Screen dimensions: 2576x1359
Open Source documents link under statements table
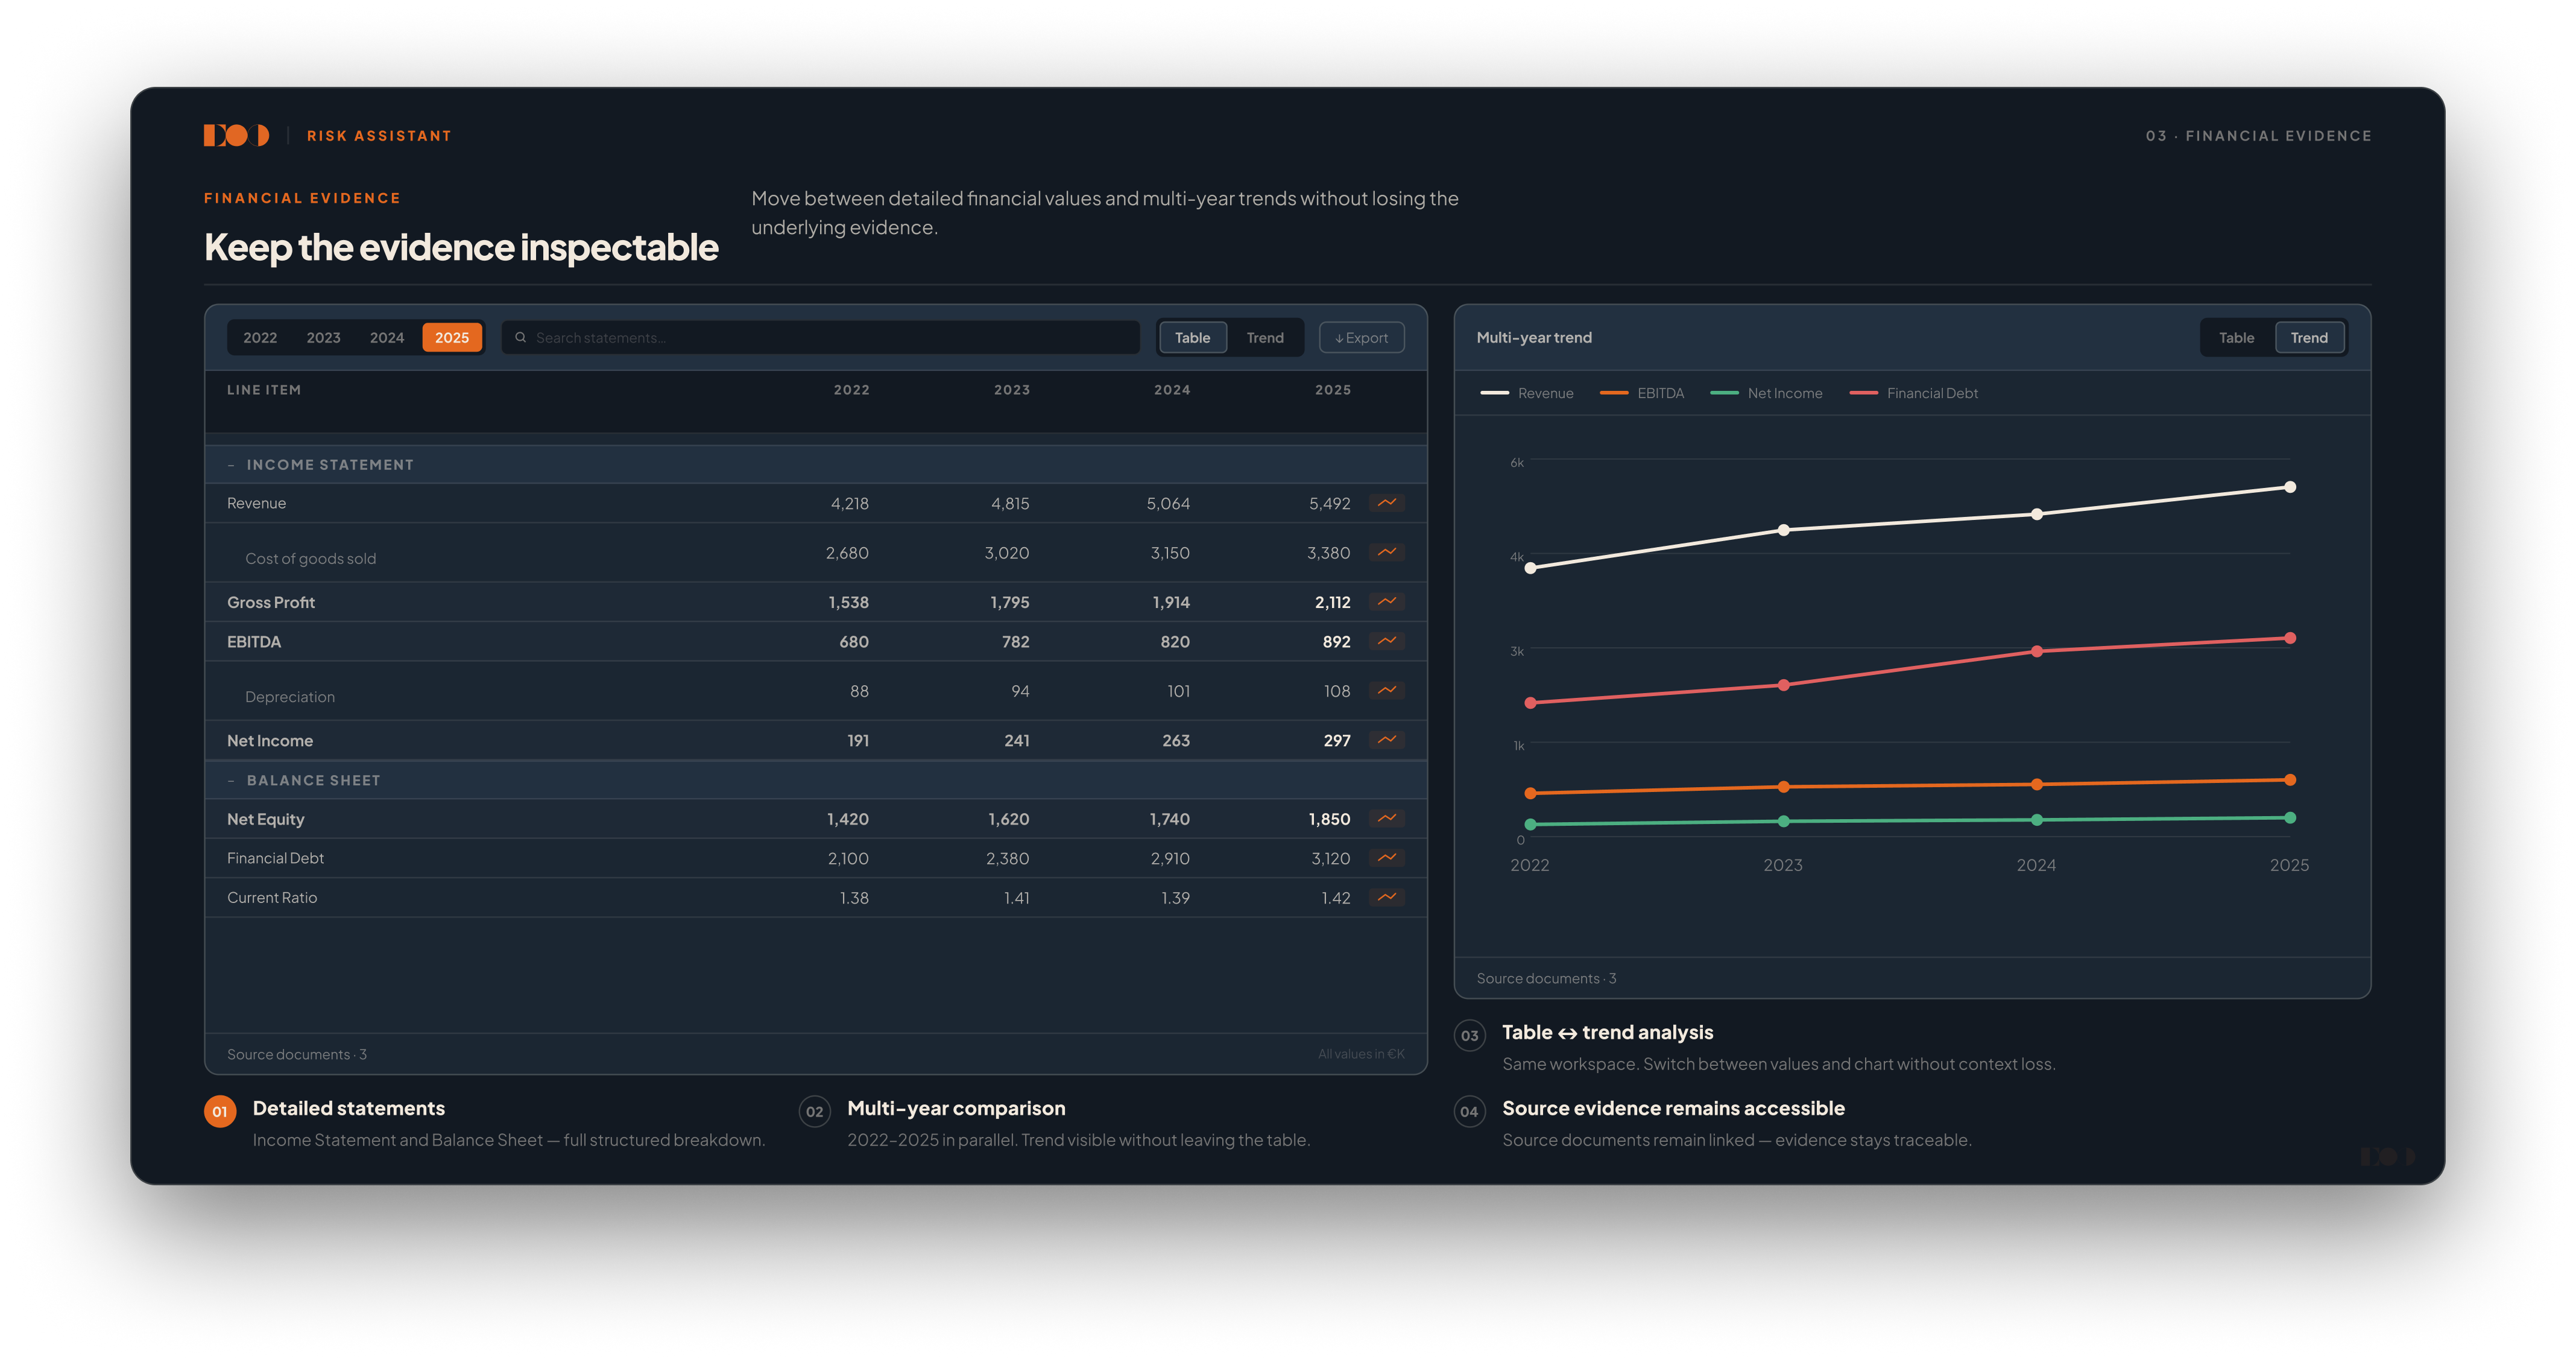pos(297,1054)
